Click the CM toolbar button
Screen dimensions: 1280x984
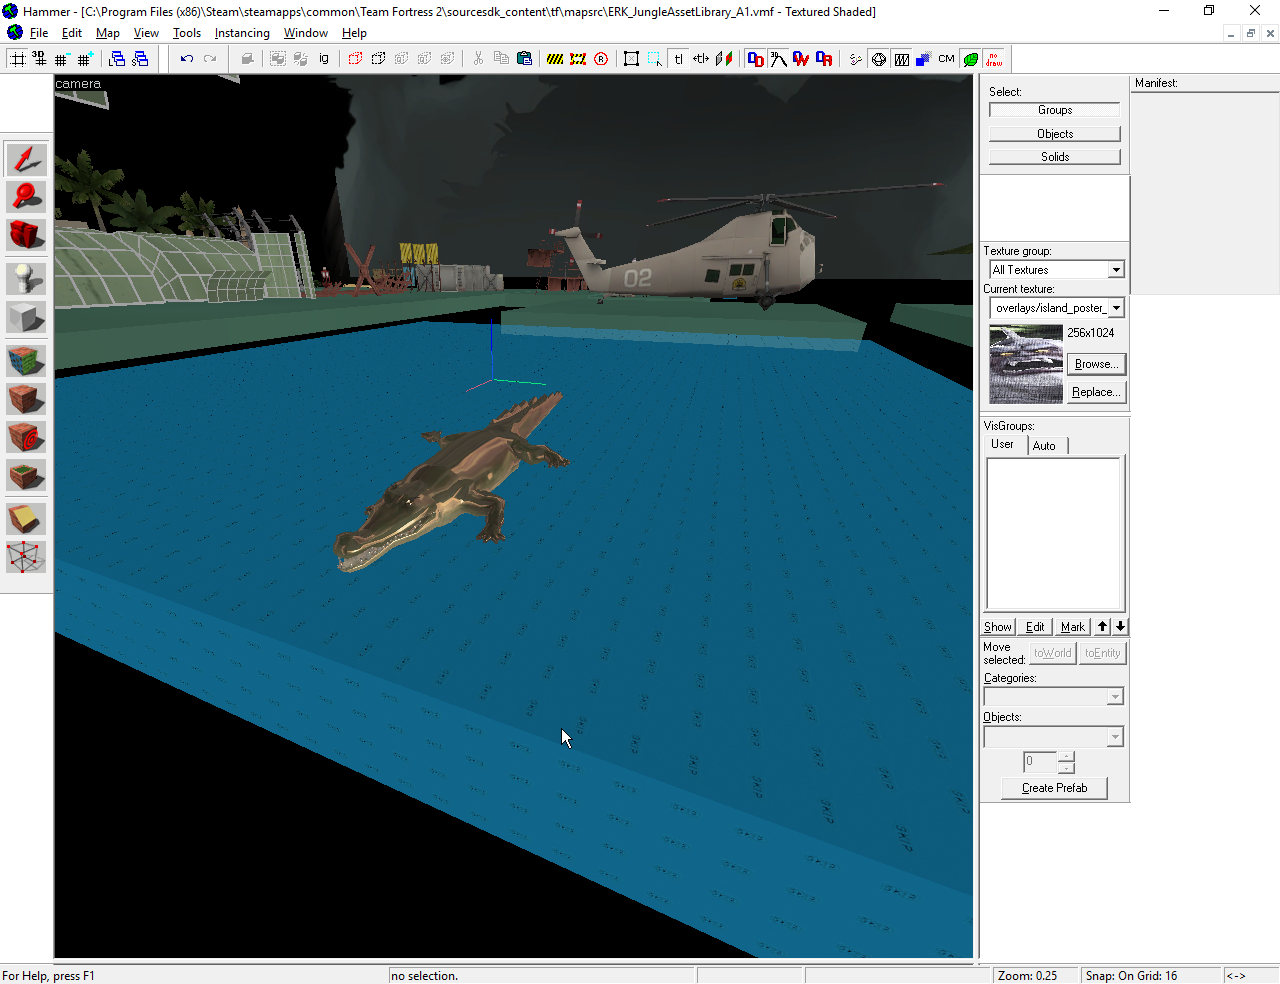pos(947,59)
